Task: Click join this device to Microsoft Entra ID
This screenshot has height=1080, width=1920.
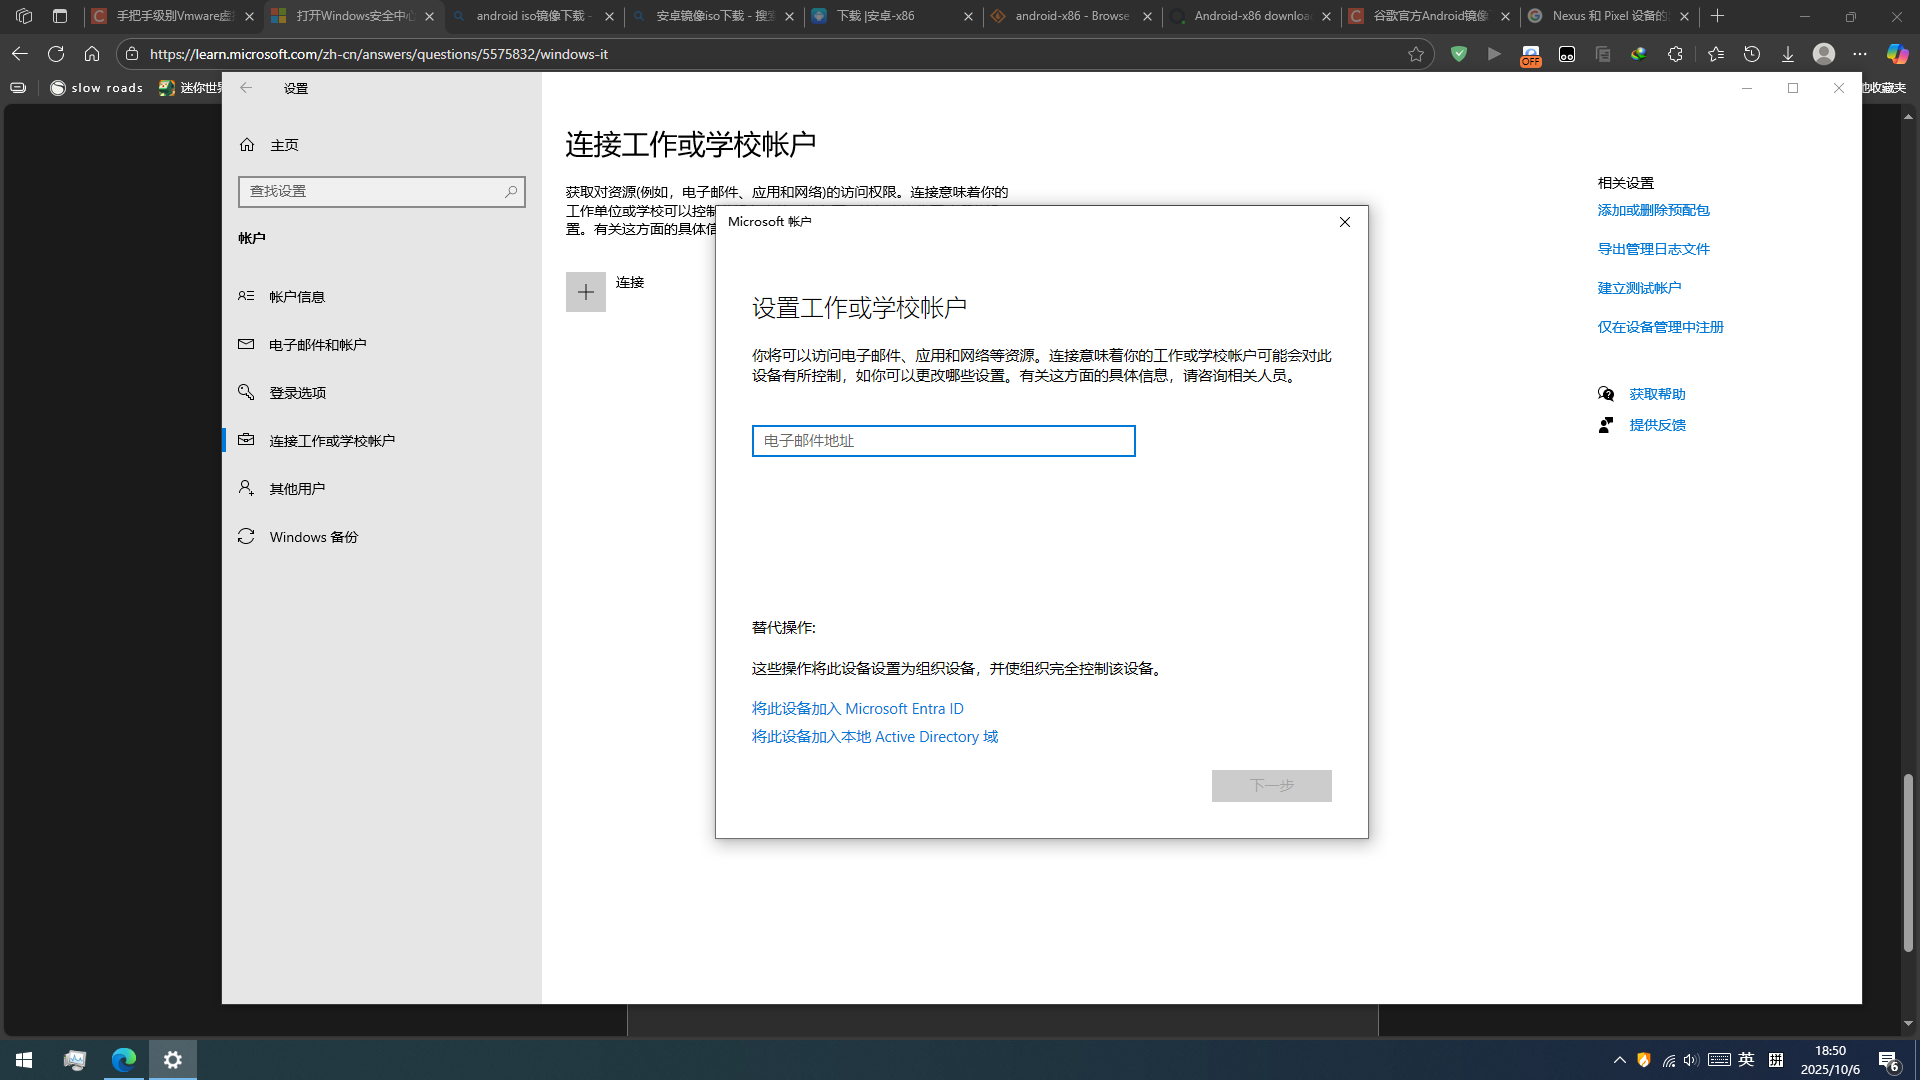Action: point(857,709)
